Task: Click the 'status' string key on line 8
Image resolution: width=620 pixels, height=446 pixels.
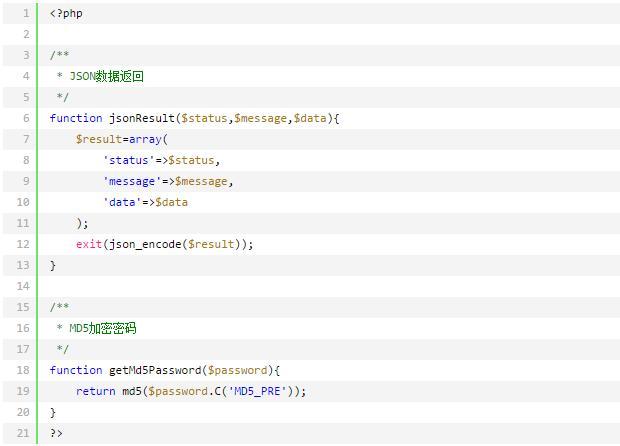Action: pyautogui.click(x=129, y=160)
